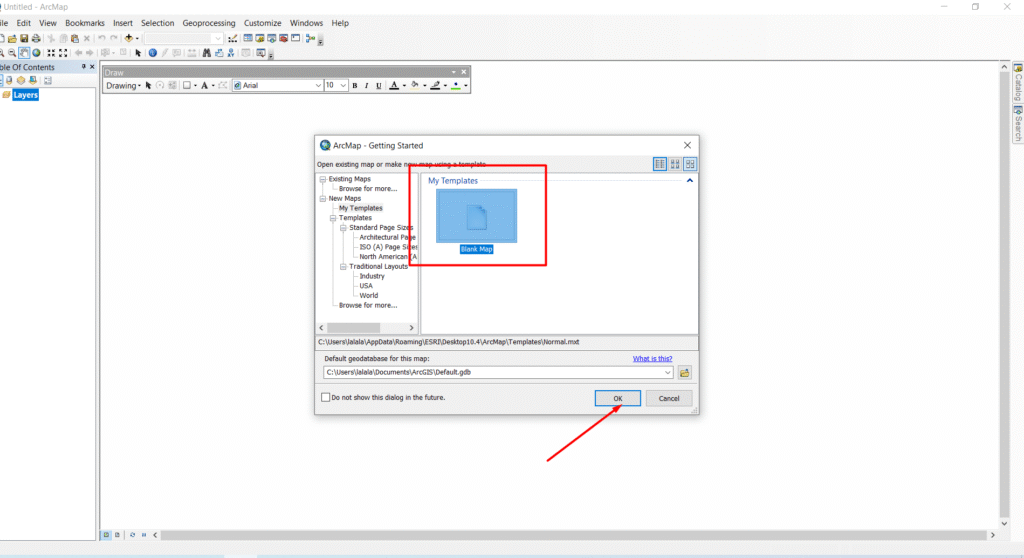Collapse the Traditional Layouts node
This screenshot has width=1024, height=558.
[x=343, y=267]
